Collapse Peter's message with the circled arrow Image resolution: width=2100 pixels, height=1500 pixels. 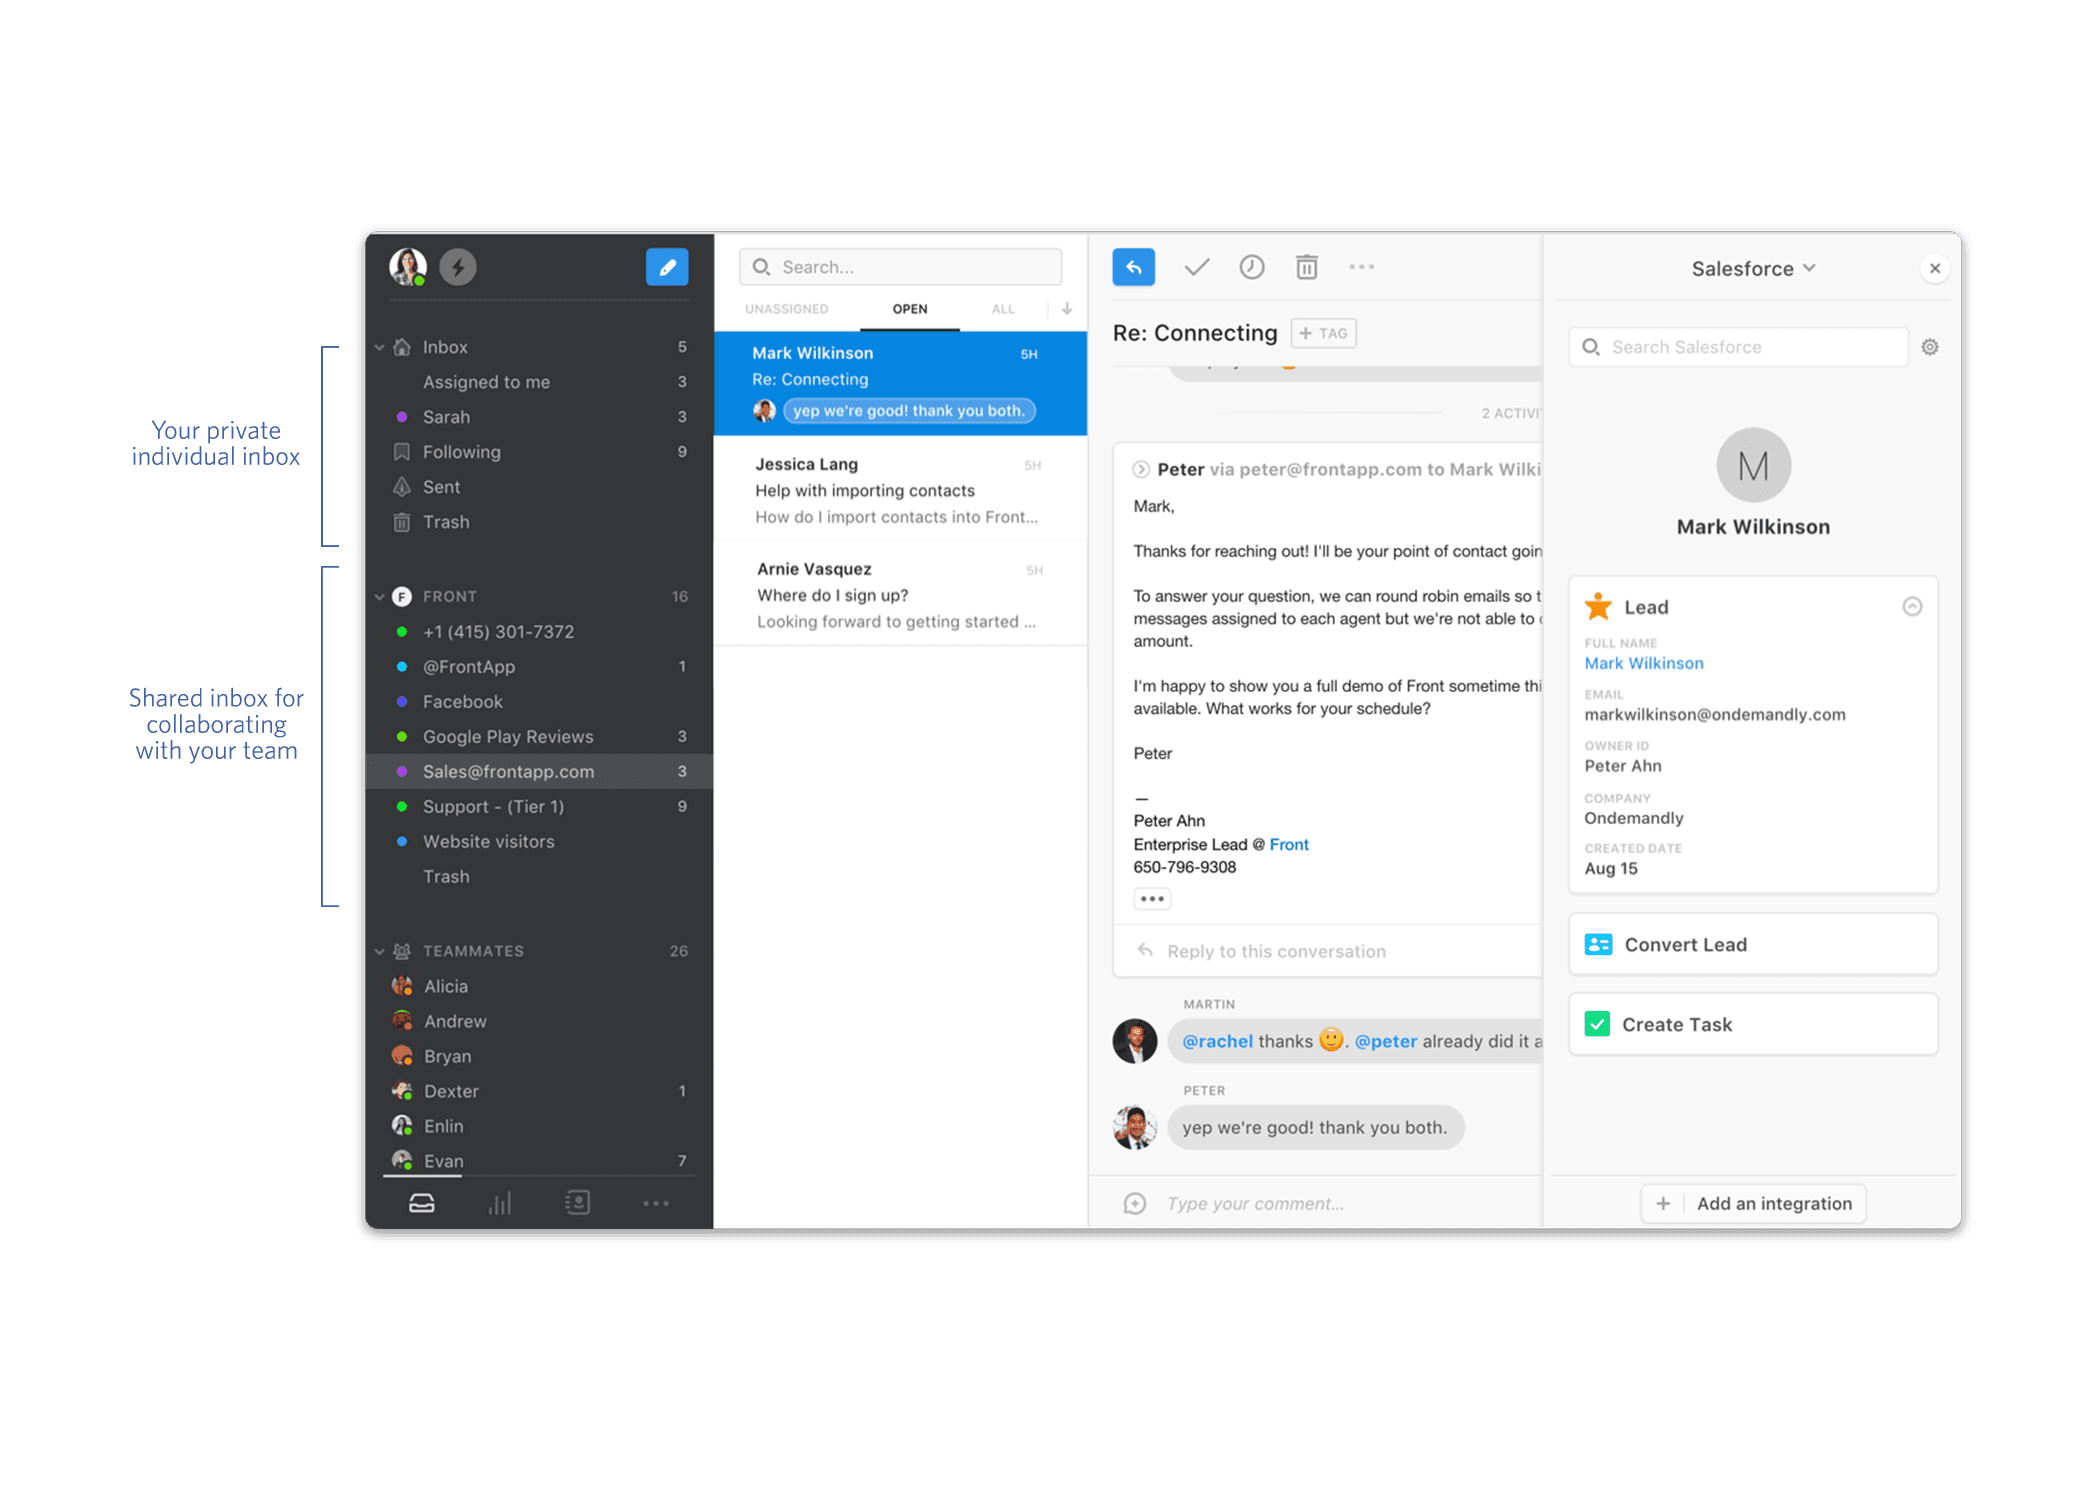pos(1141,469)
